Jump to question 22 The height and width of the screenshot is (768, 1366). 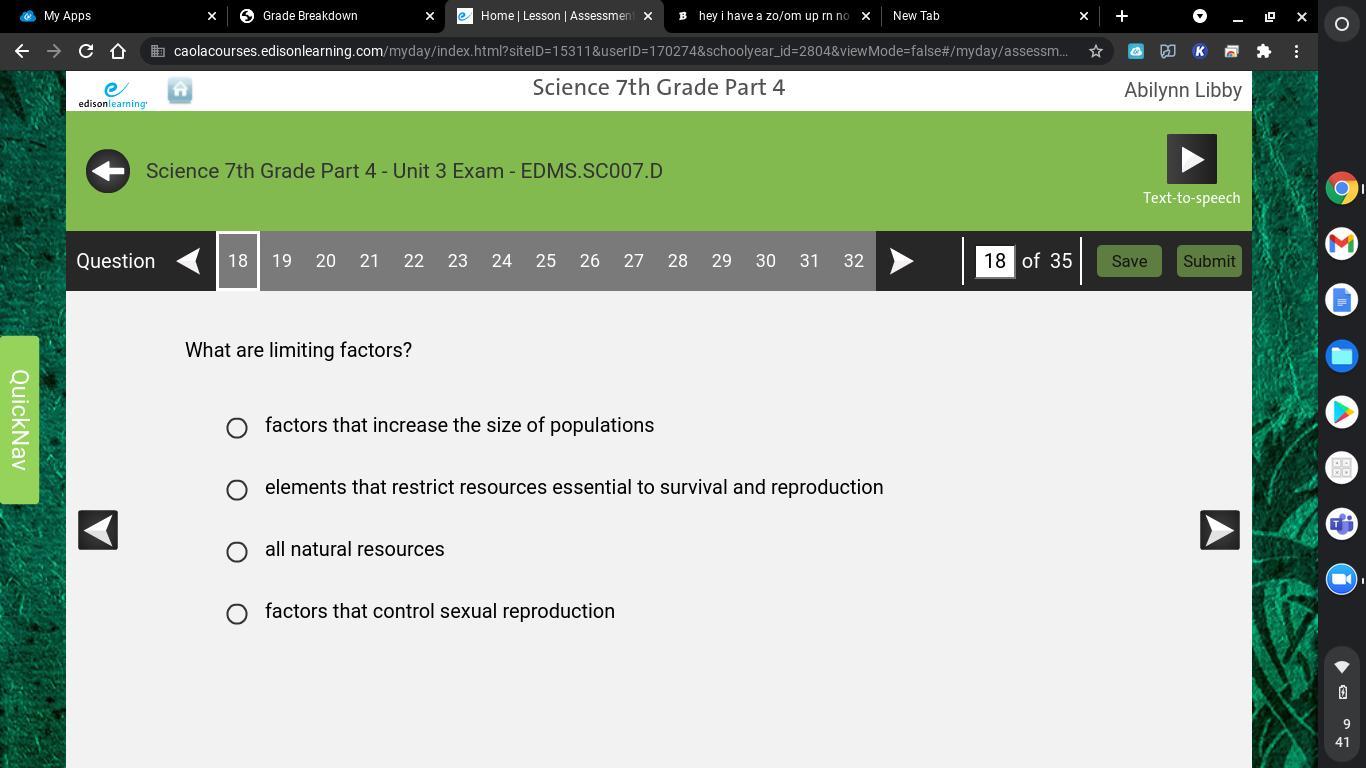coord(414,261)
